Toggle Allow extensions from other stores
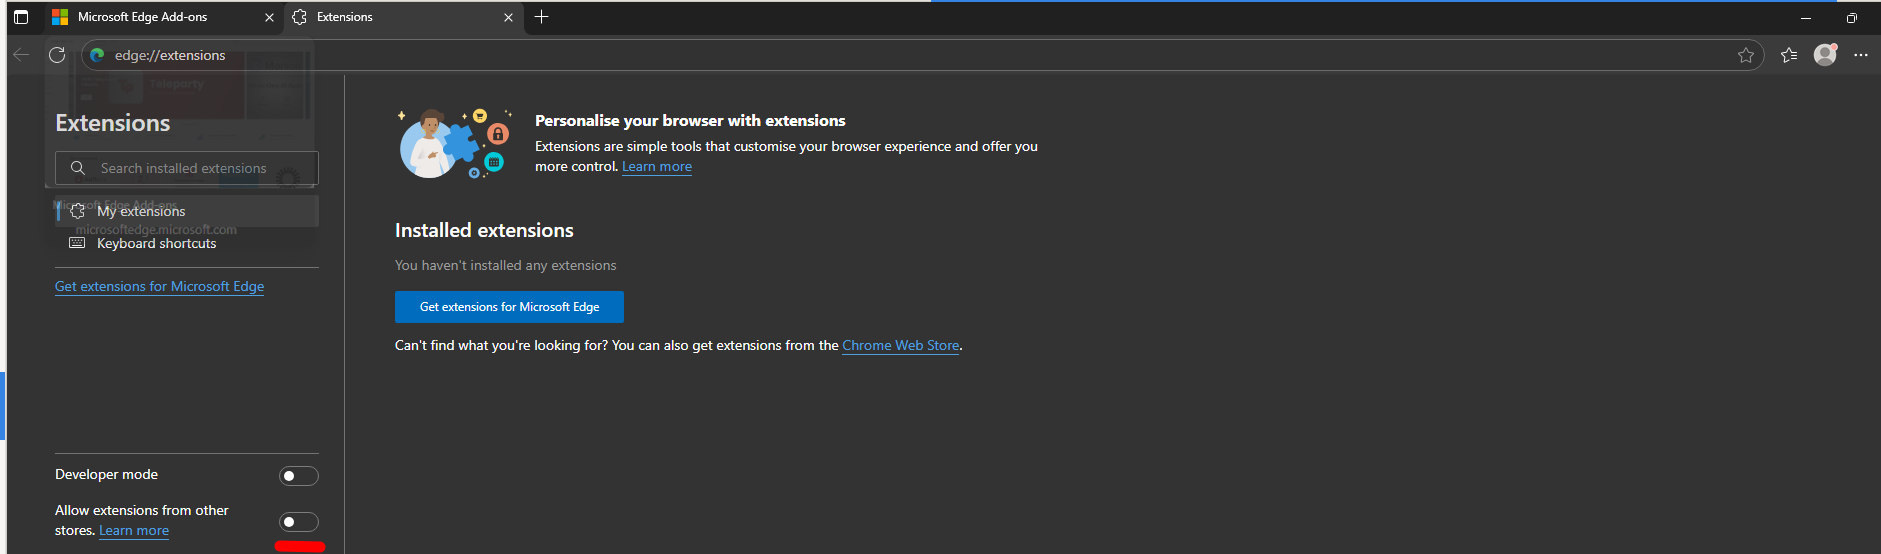The height and width of the screenshot is (554, 1881). point(298,522)
